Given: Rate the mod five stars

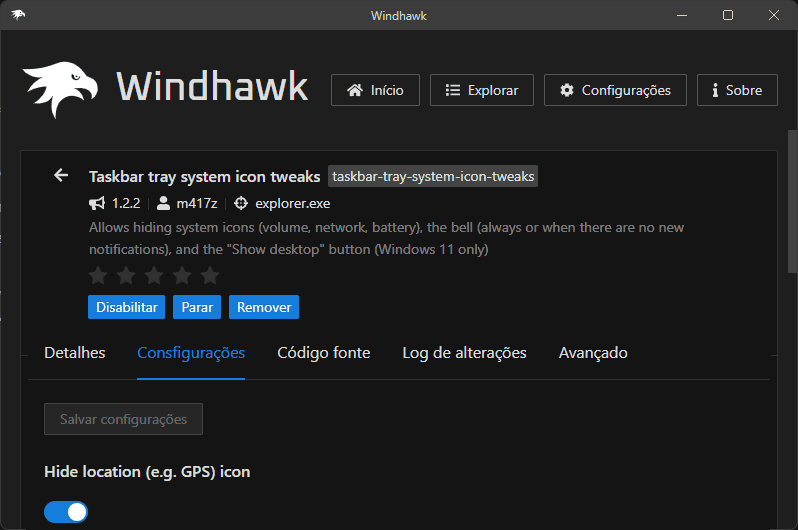Looking at the screenshot, I should click(210, 276).
